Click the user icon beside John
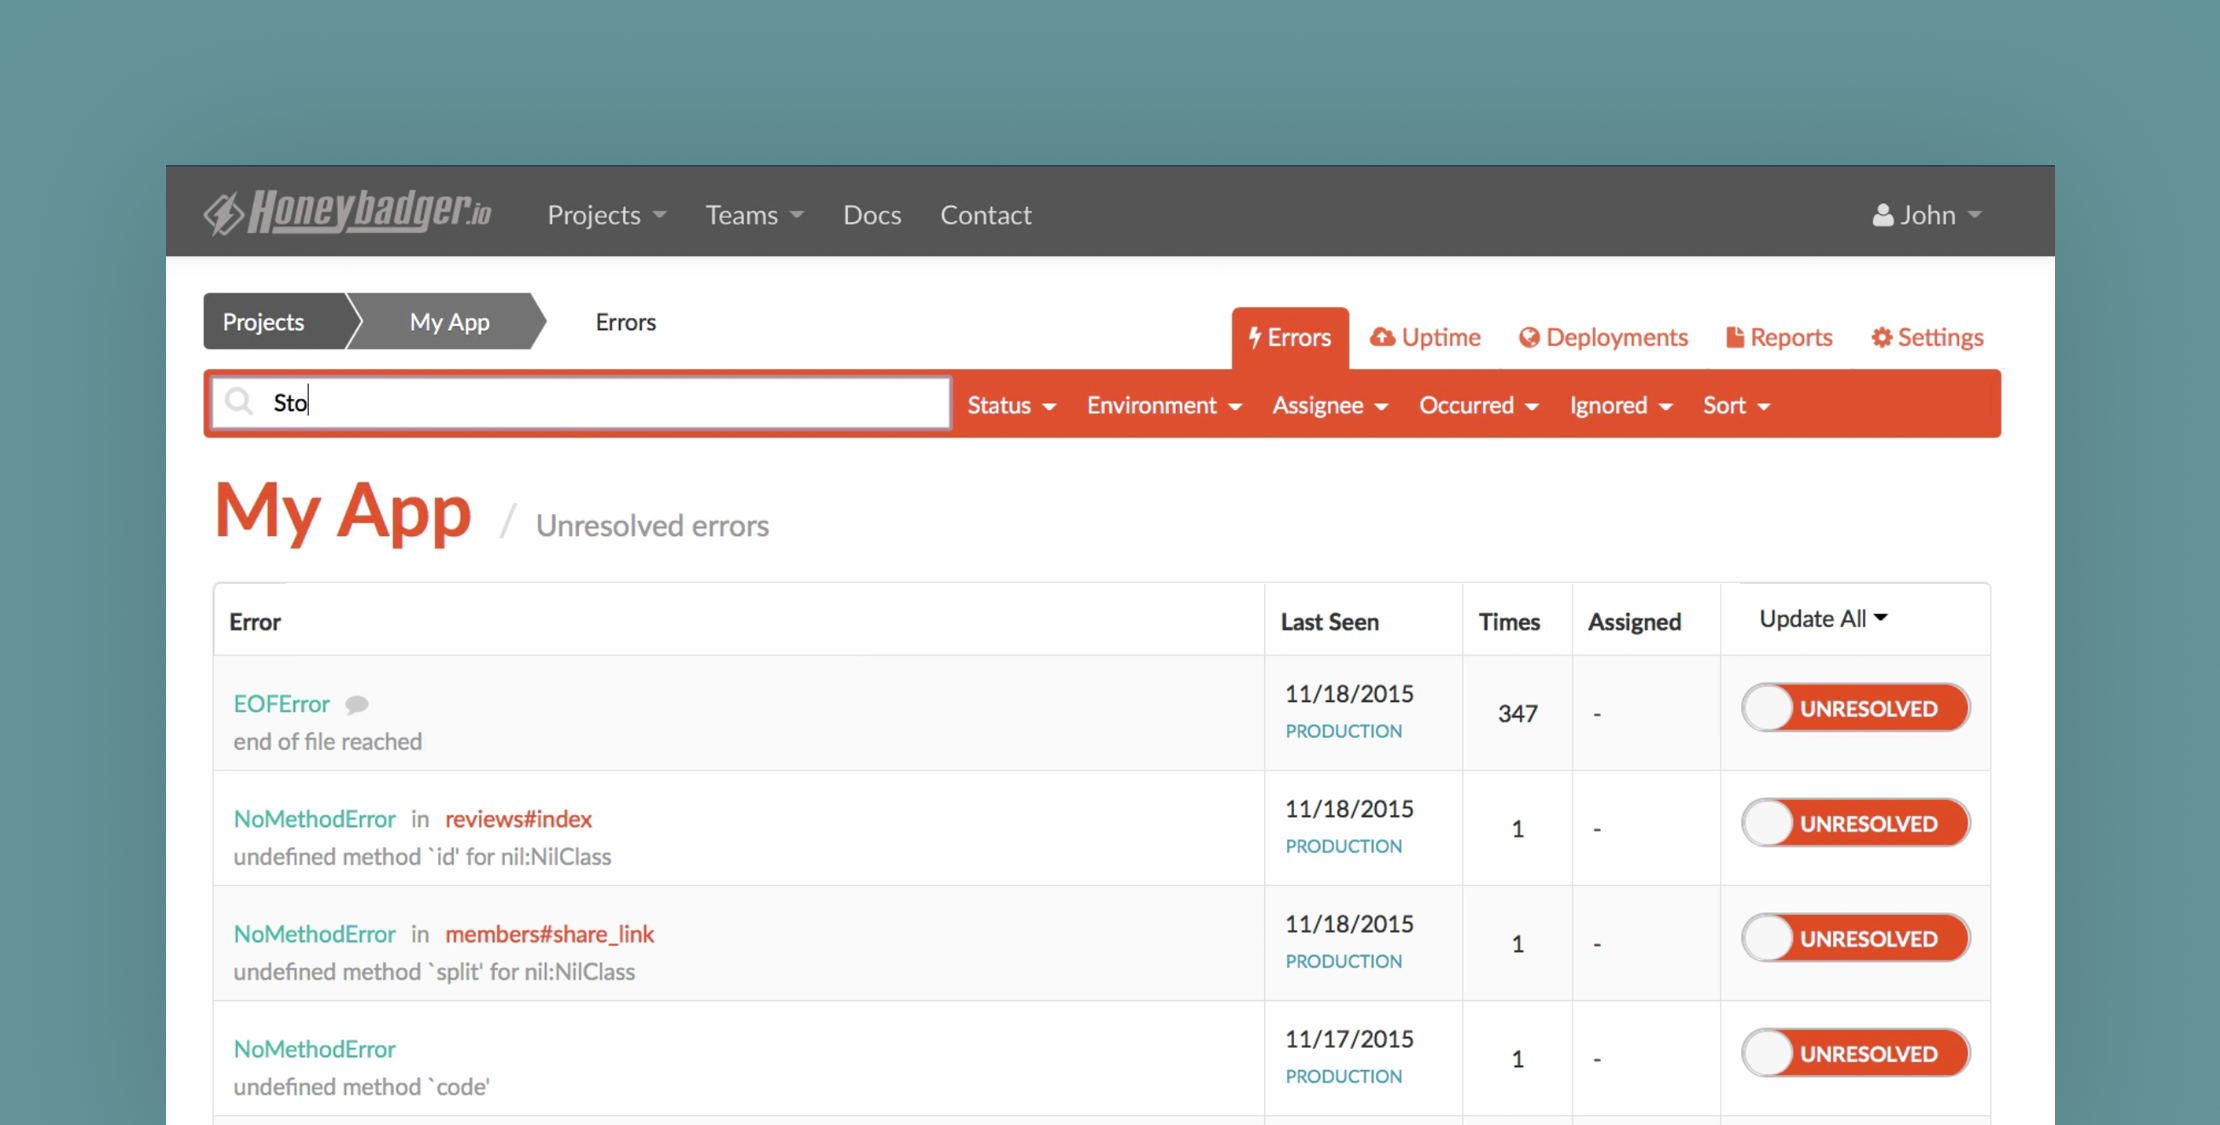Screen dimensions: 2220x1125 1881,213
